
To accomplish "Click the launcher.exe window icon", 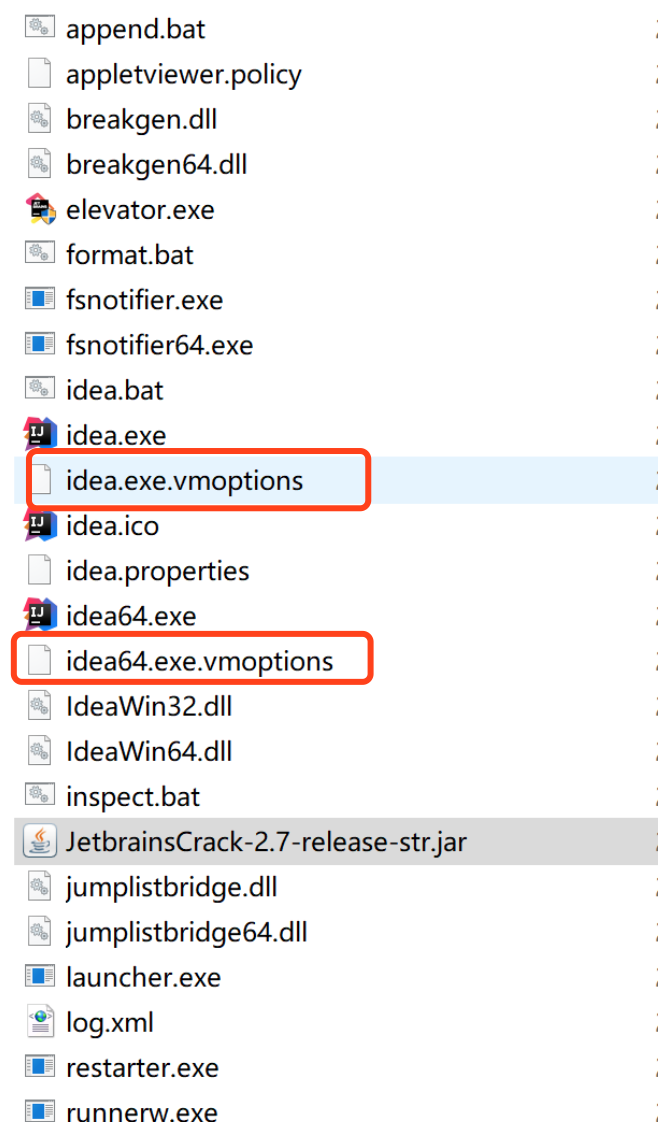I will point(39,977).
